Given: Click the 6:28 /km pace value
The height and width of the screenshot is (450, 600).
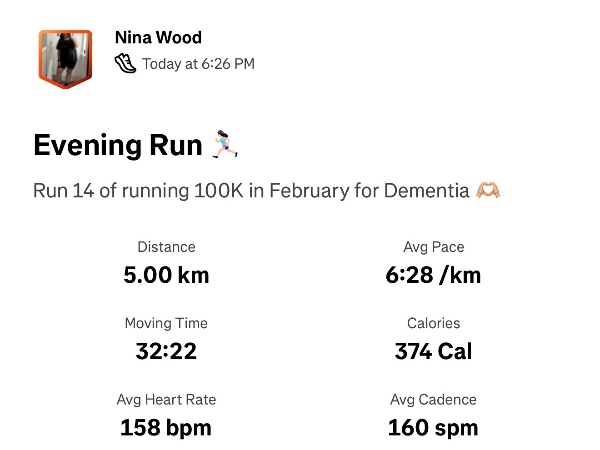Looking at the screenshot, I should pyautogui.click(x=433, y=275).
